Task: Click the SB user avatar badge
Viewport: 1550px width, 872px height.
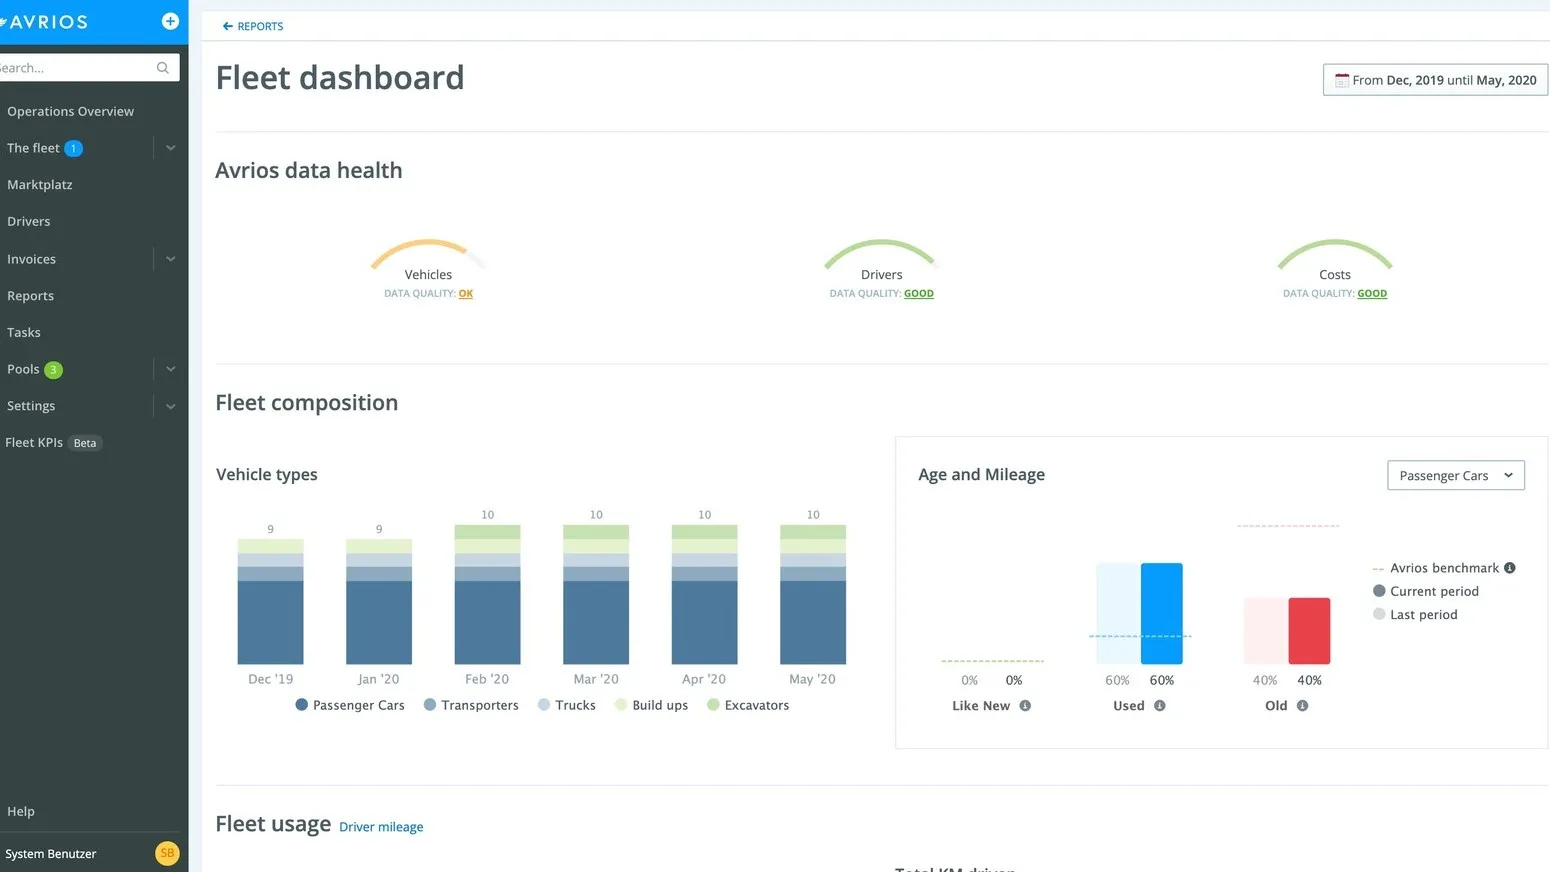Action: (x=167, y=853)
